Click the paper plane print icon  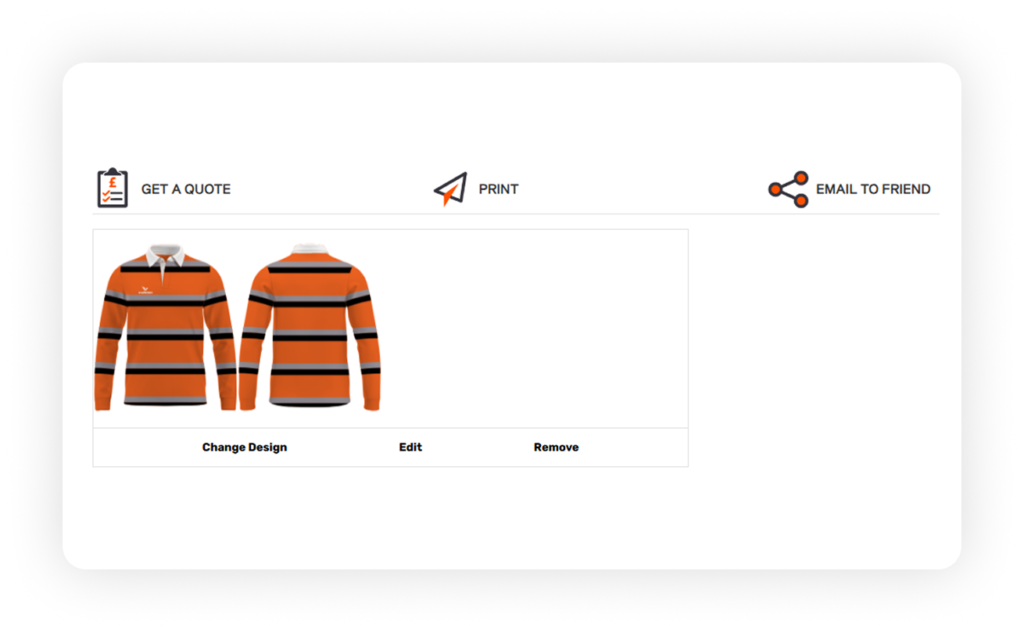[x=451, y=189]
